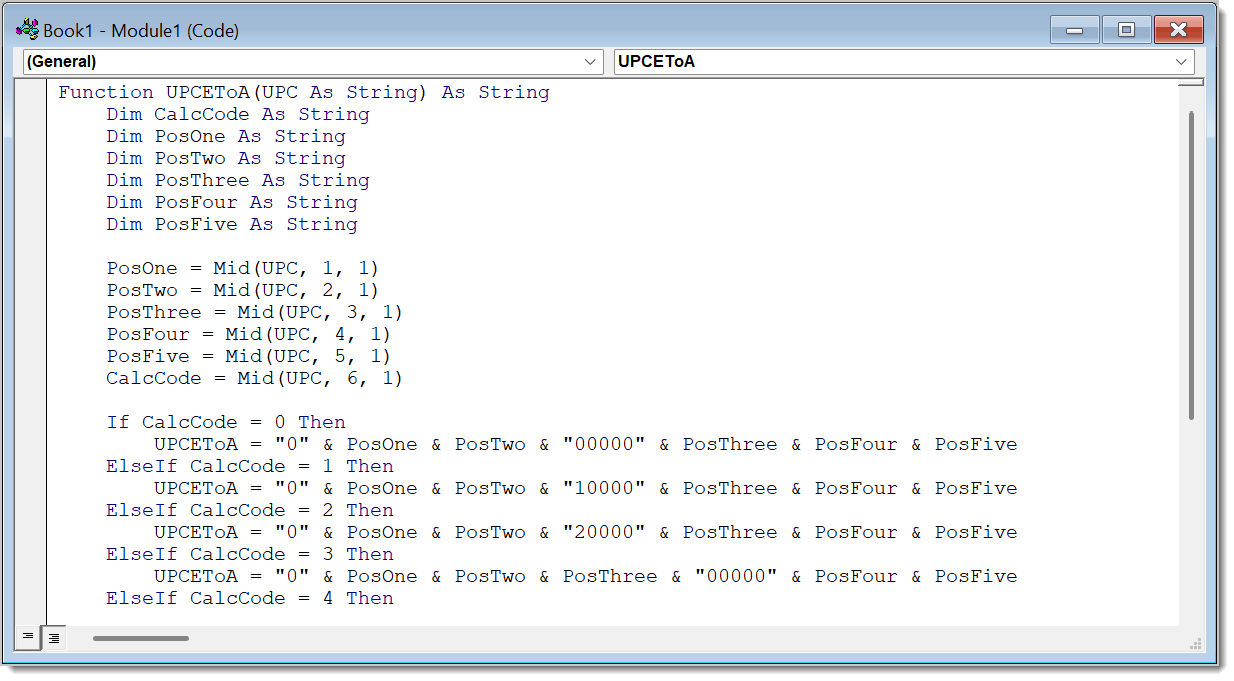Image resolution: width=1234 pixels, height=681 pixels.
Task: Click the ElseIf CalcCode = 1 Then line
Action: coord(250,466)
